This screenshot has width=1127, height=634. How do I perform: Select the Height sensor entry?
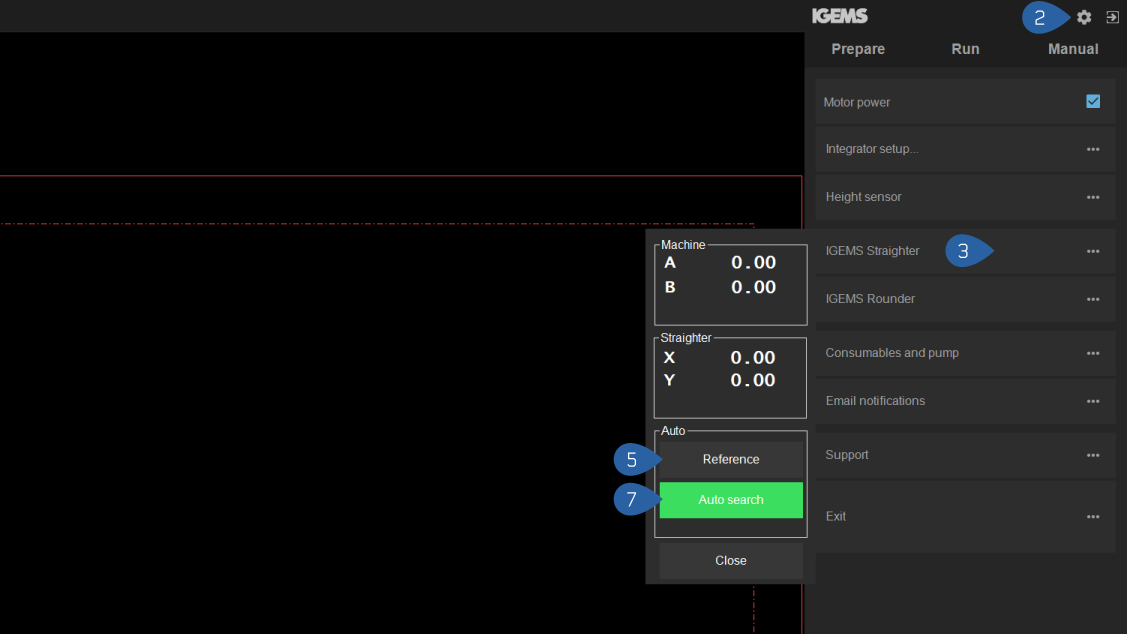tap(965, 197)
